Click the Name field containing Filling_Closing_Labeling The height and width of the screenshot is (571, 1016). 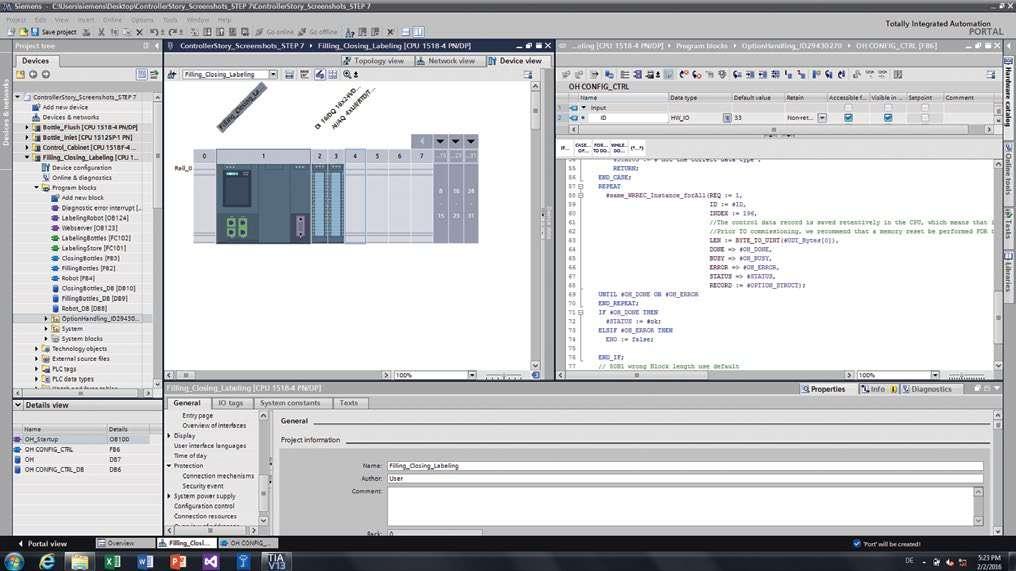pyautogui.click(x=685, y=465)
